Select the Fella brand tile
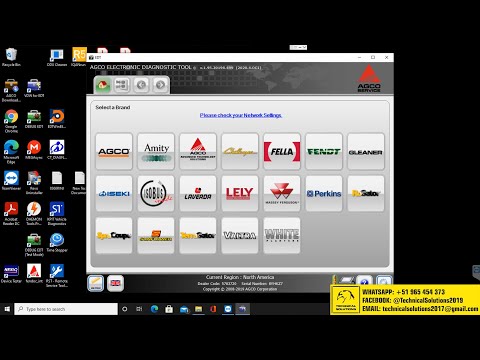 pyautogui.click(x=282, y=152)
